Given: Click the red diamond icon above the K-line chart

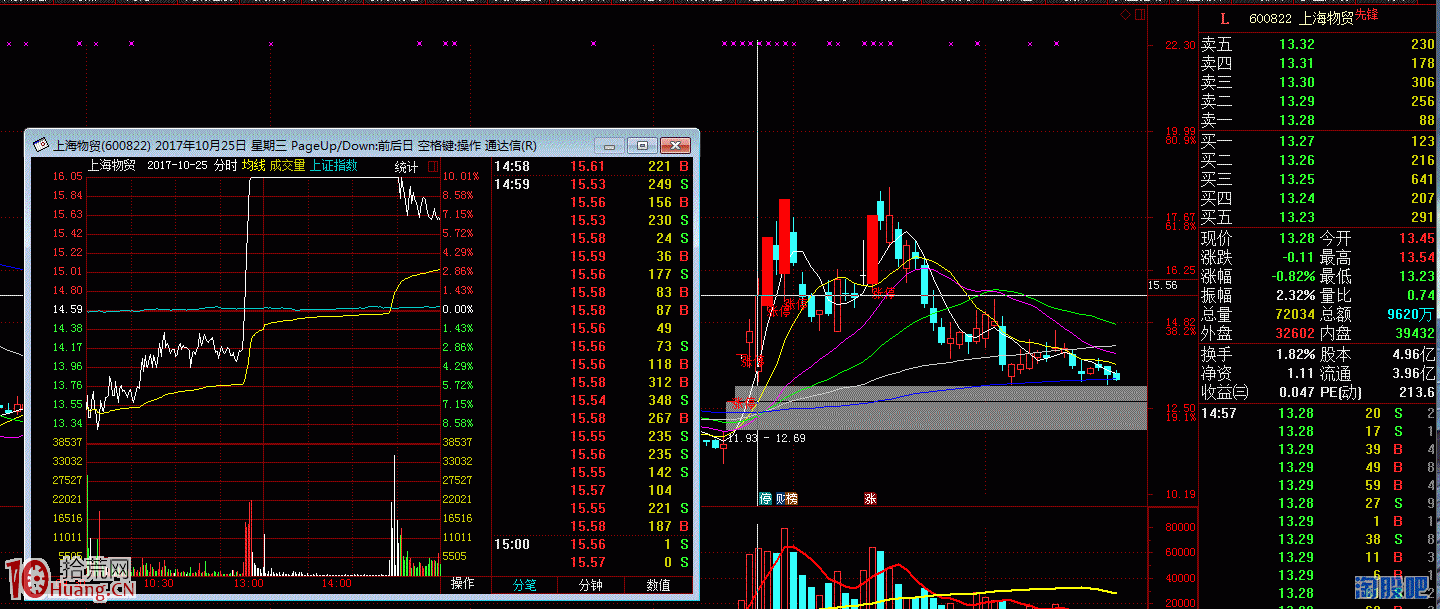Looking at the screenshot, I should coord(1125,15).
